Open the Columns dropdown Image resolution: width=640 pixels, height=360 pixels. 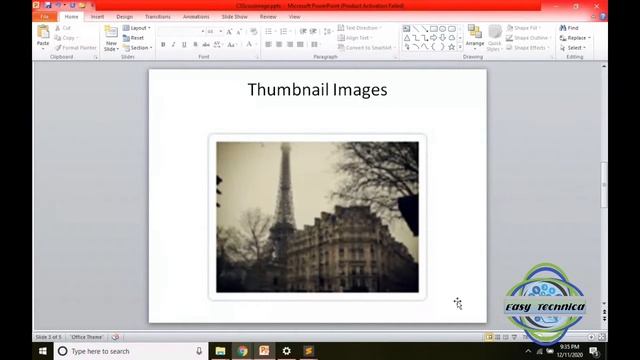[x=316, y=44]
